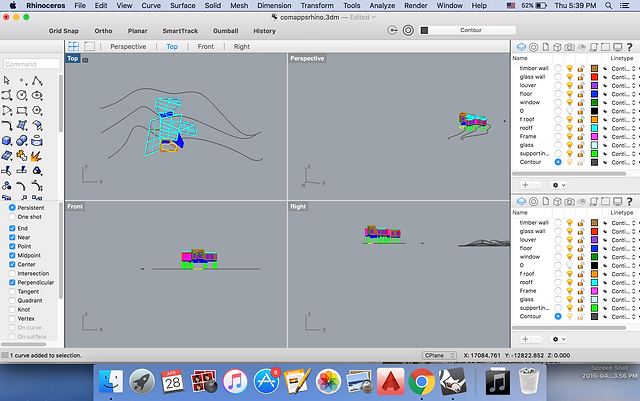Select the Ellipse tool in left toolbar
The height and width of the screenshot is (401, 640).
pyautogui.click(x=37, y=96)
